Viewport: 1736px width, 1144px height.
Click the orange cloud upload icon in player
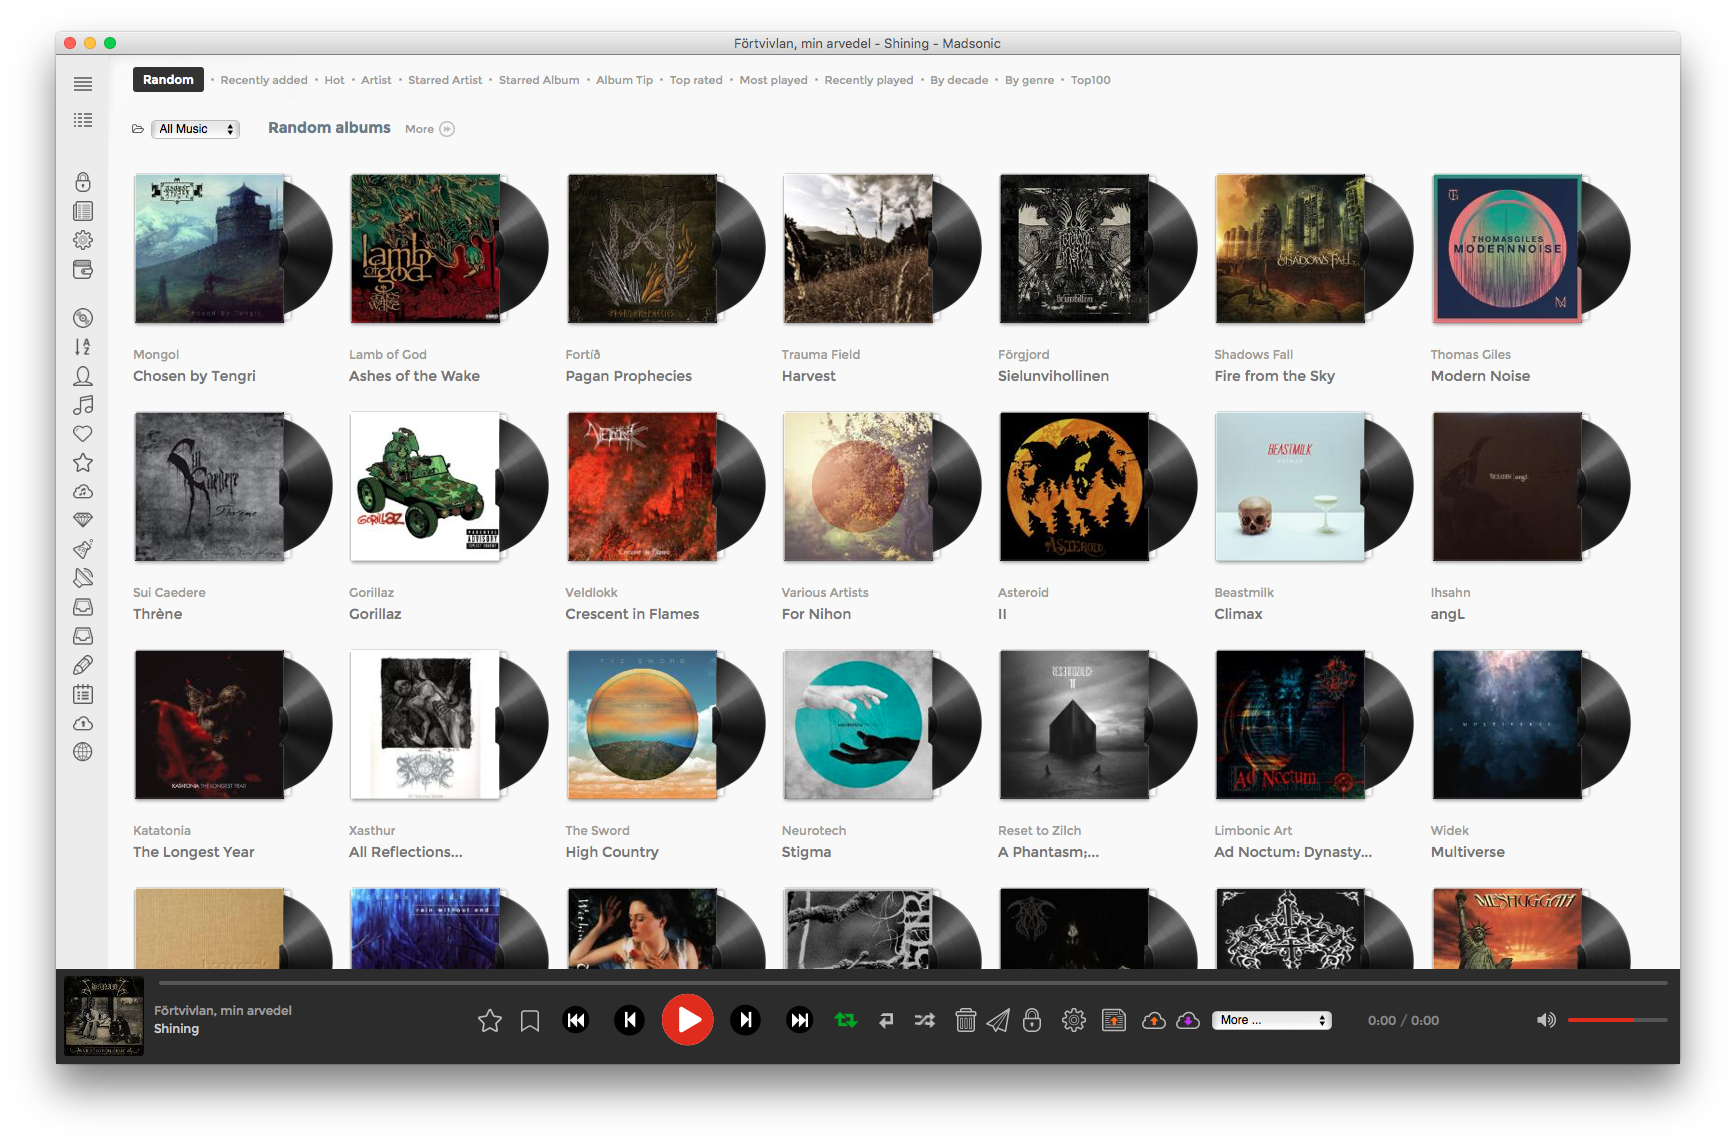click(x=1153, y=1020)
